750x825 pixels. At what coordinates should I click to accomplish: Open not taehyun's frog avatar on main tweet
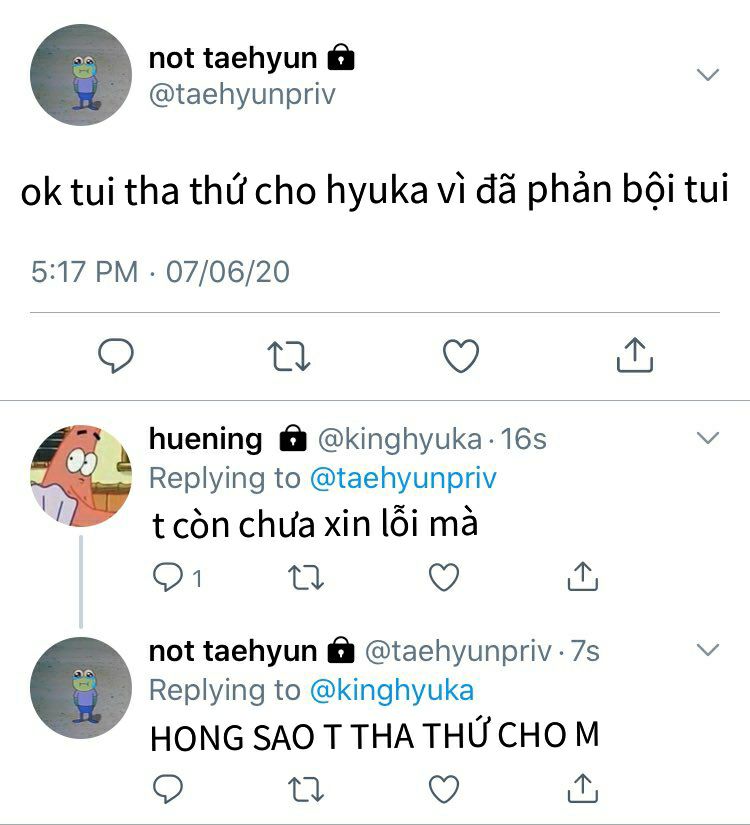click(81, 75)
